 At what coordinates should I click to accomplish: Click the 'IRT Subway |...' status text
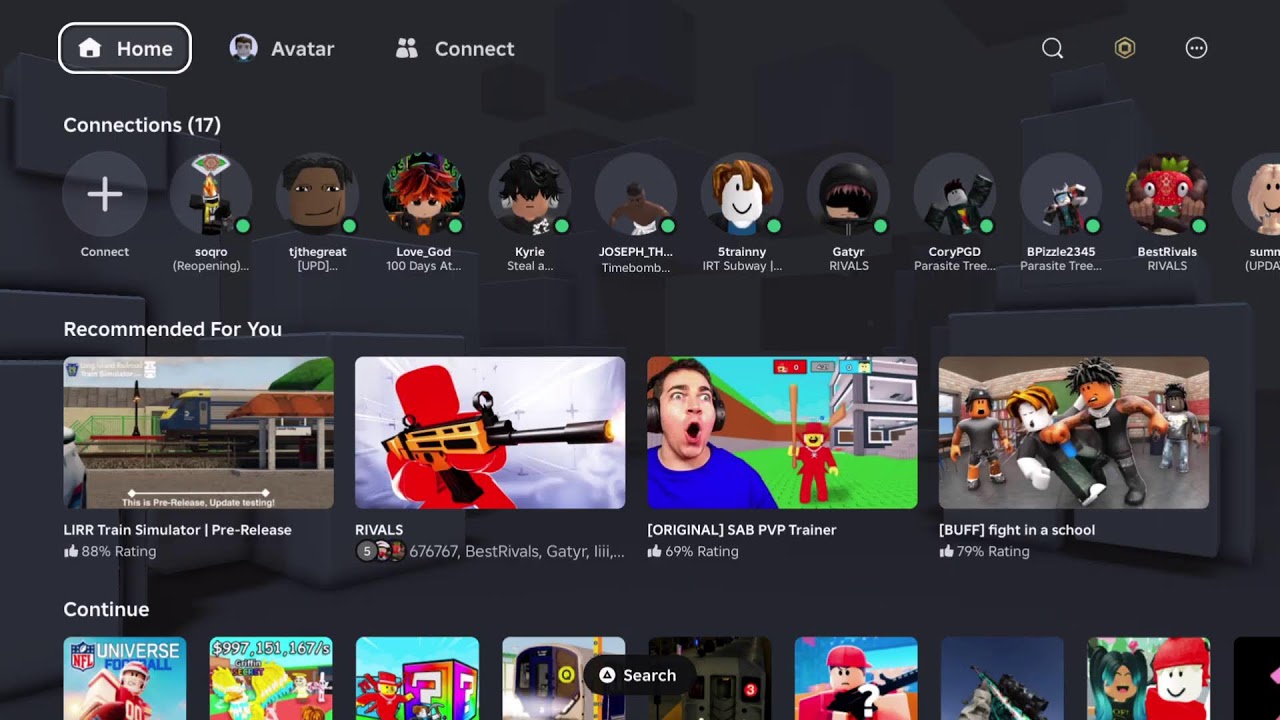[742, 266]
